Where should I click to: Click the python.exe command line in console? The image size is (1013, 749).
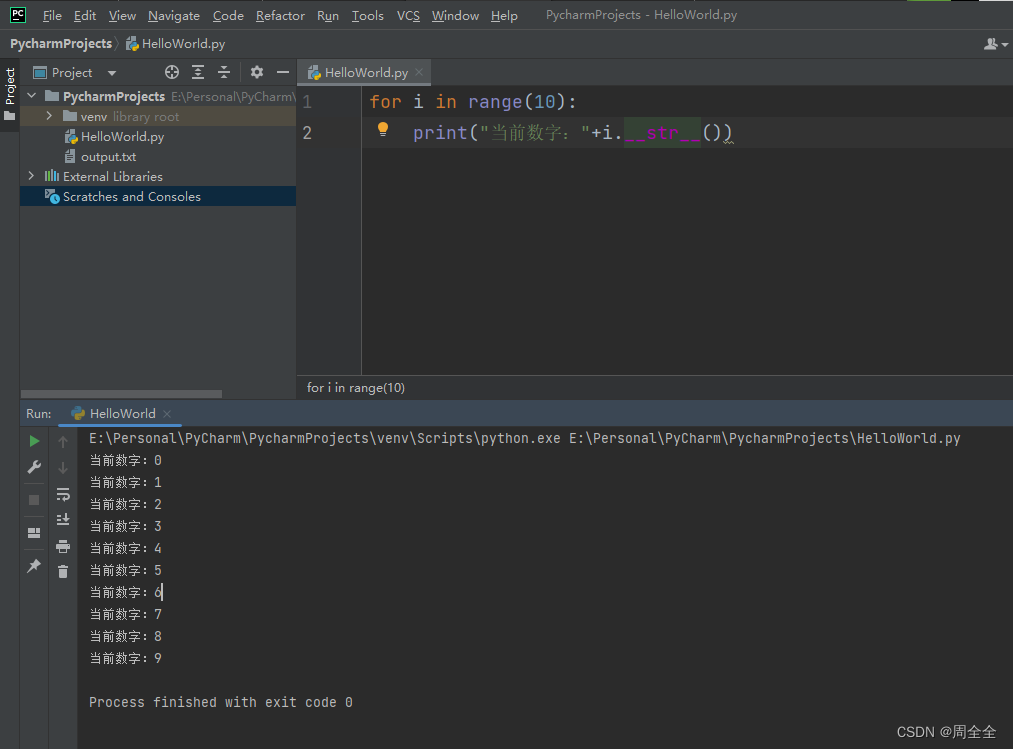tap(525, 438)
